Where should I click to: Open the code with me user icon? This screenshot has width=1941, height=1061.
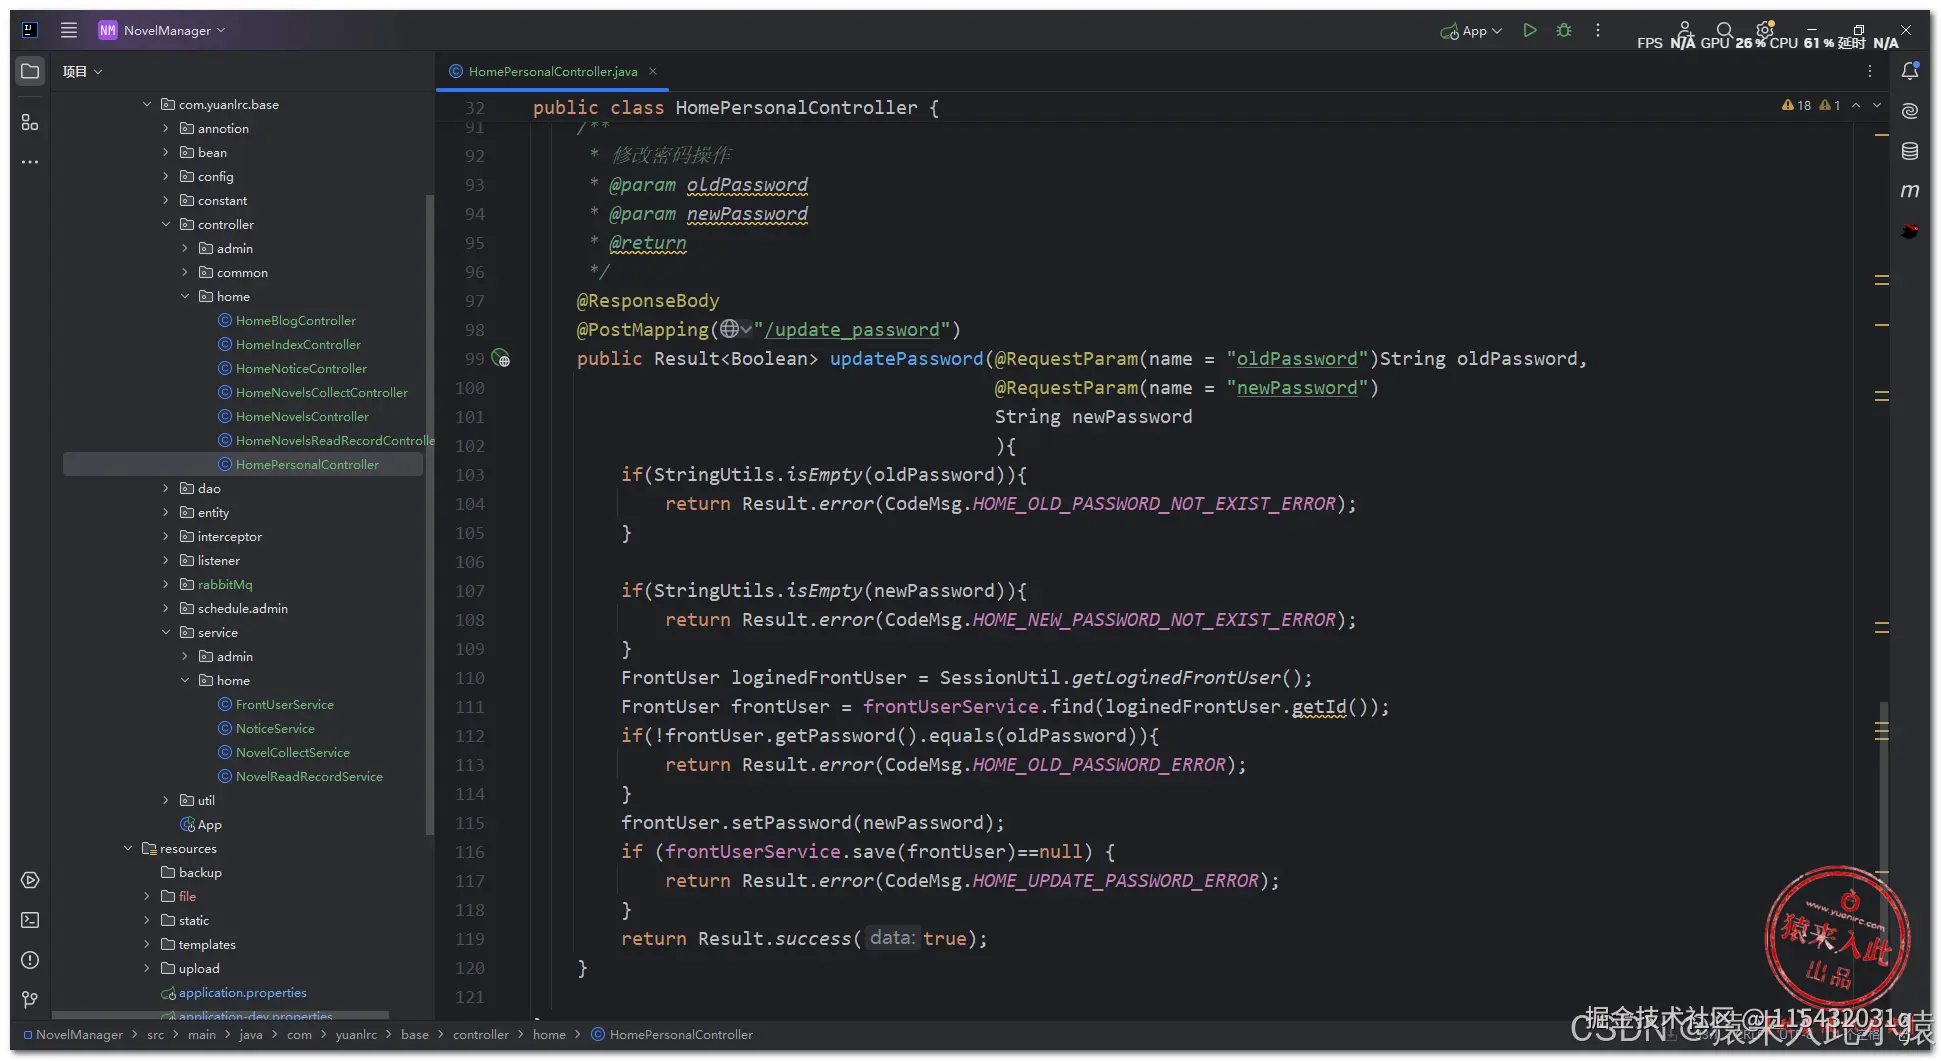click(1685, 30)
